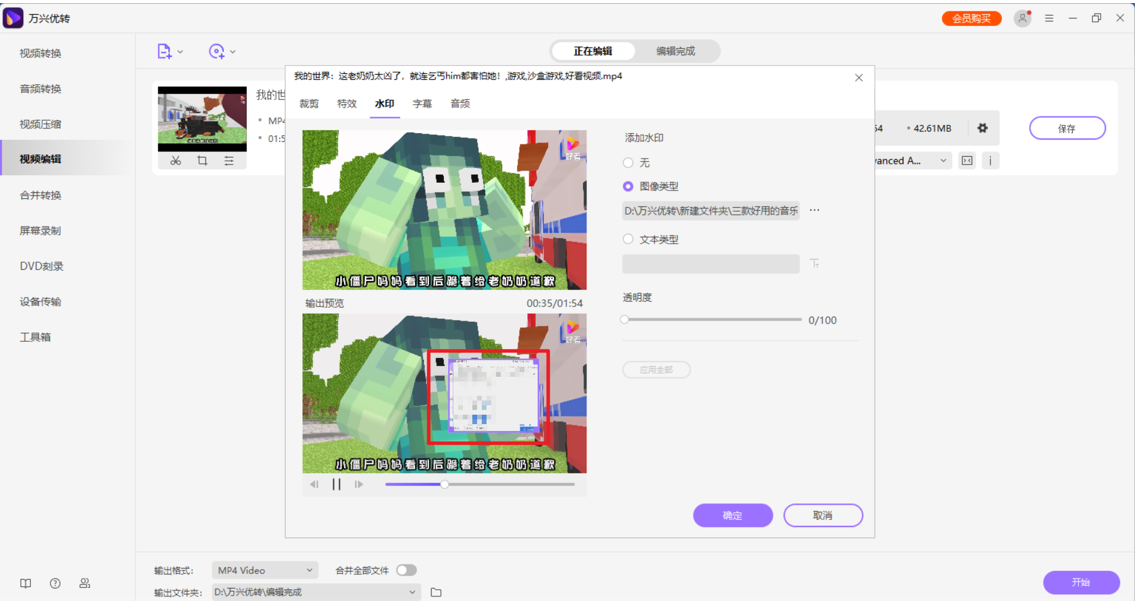Toggle the 合并全部文件 merge switch

[406, 571]
